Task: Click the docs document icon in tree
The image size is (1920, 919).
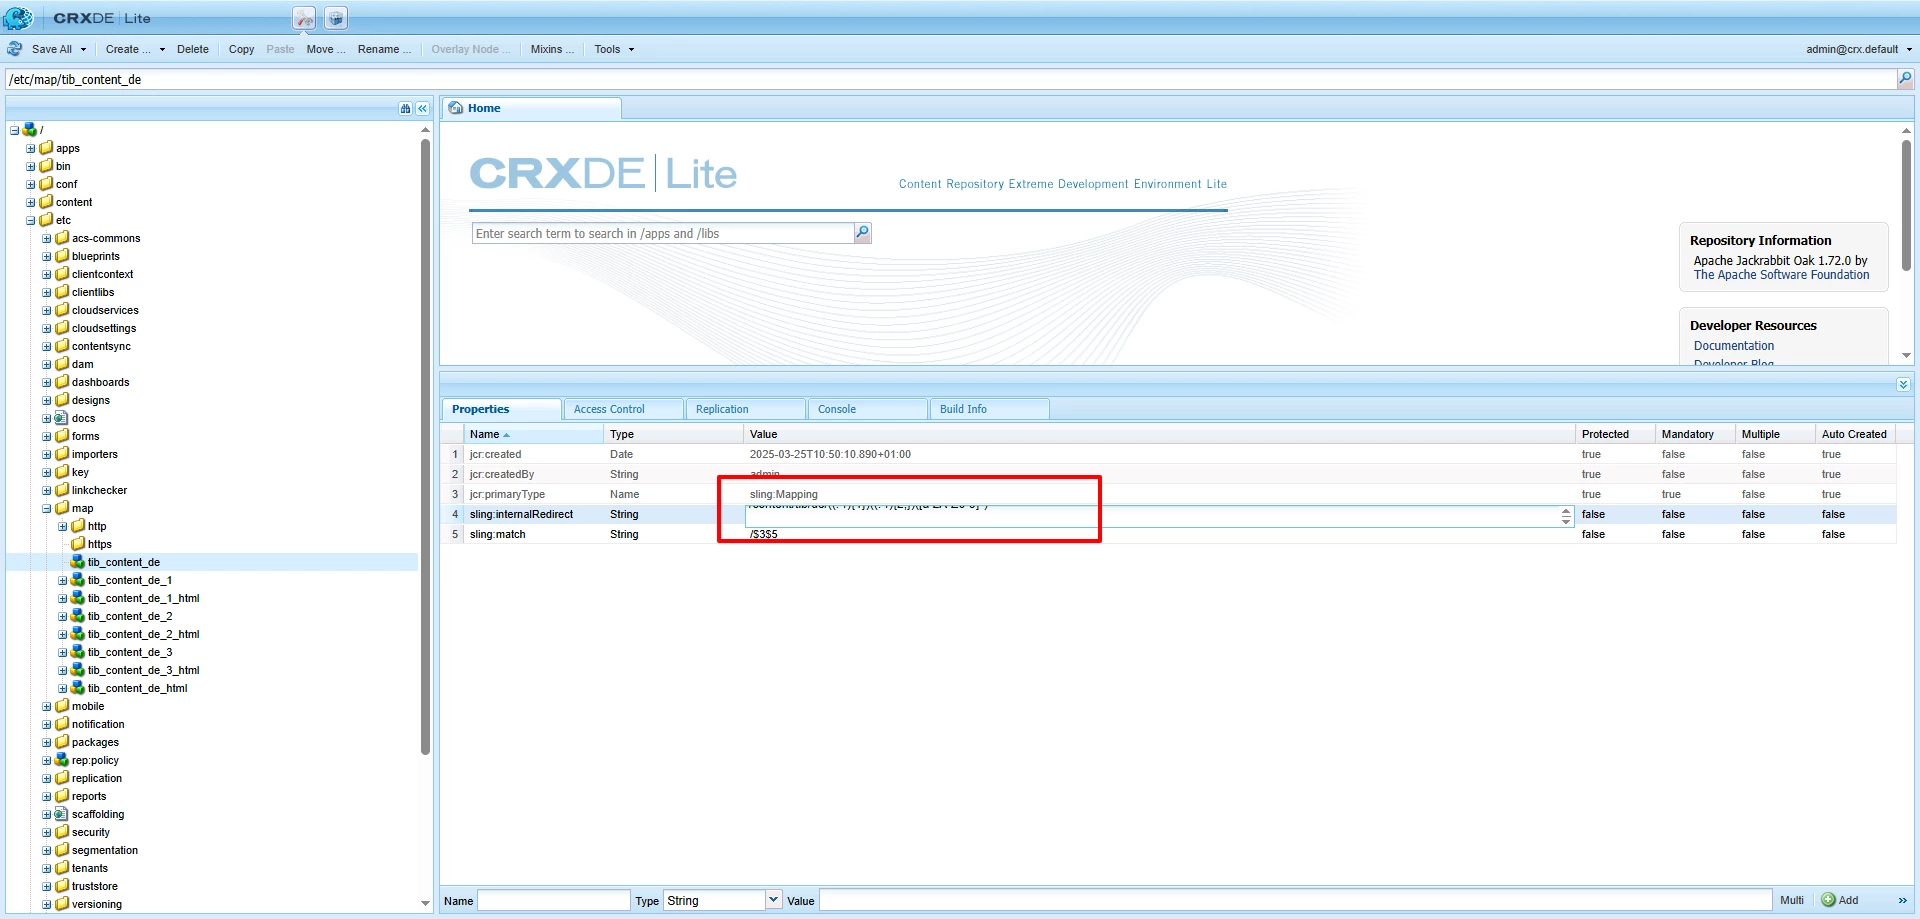Action: (62, 418)
